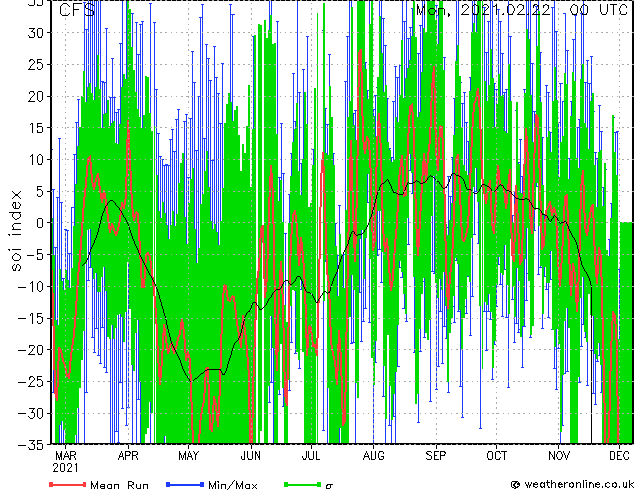The height and width of the screenshot is (490, 634).
Task: Click the -5 y-axis tick label
Action: pos(35,255)
